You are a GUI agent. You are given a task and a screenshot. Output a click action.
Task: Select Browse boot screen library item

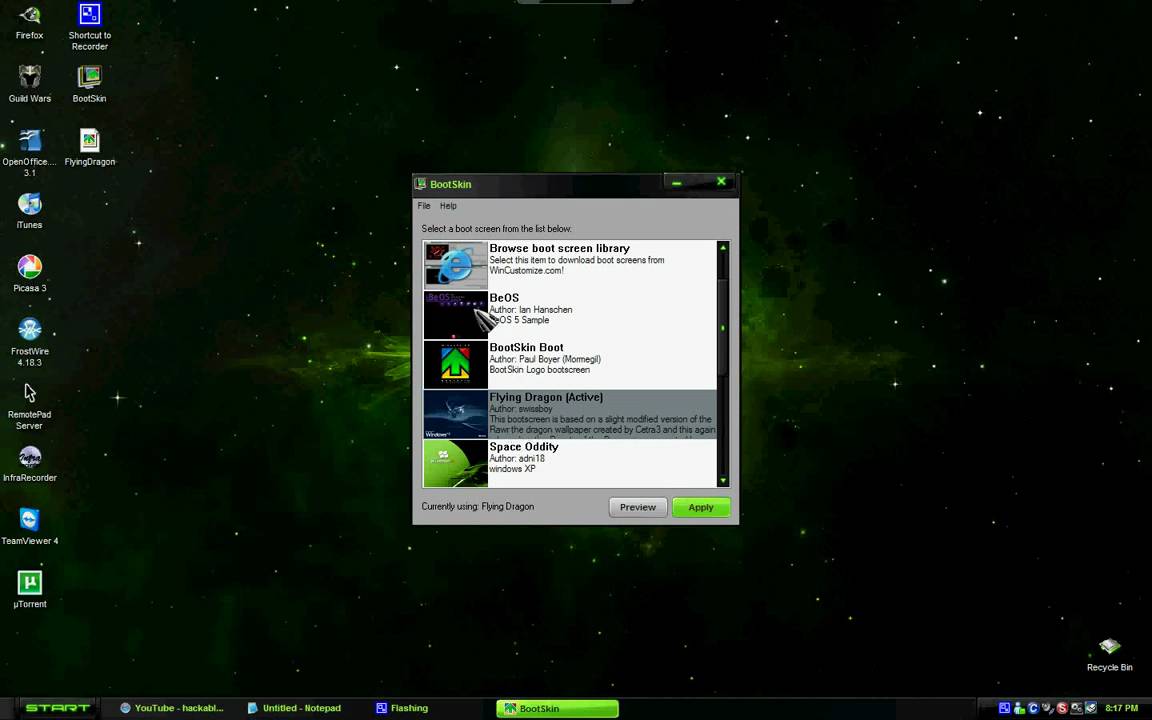click(569, 265)
